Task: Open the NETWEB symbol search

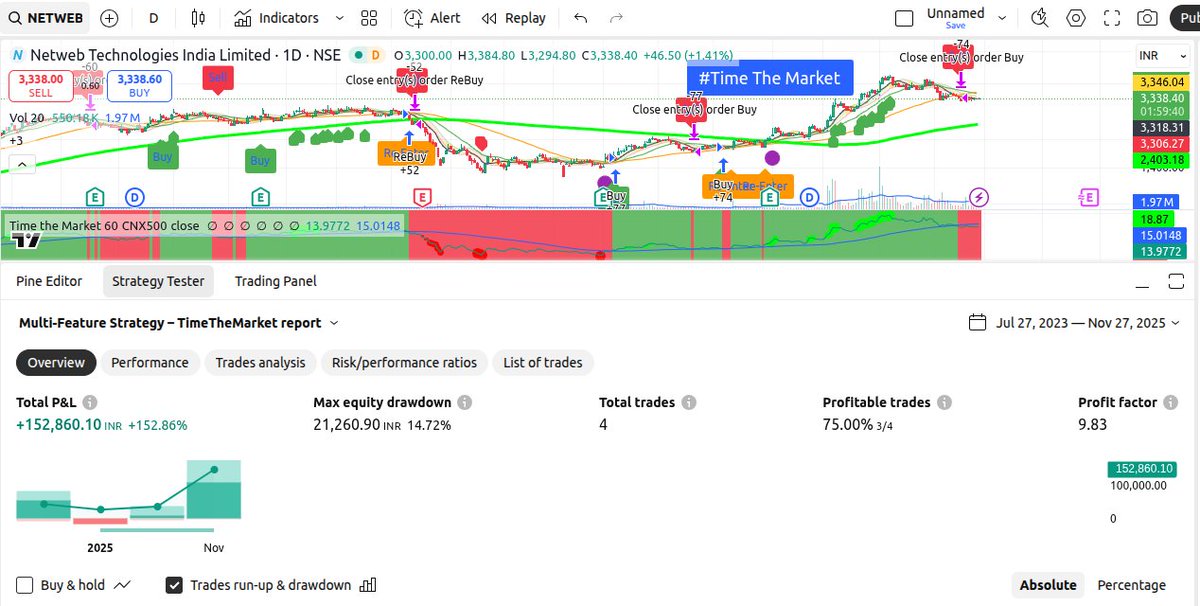Action: [x=45, y=18]
